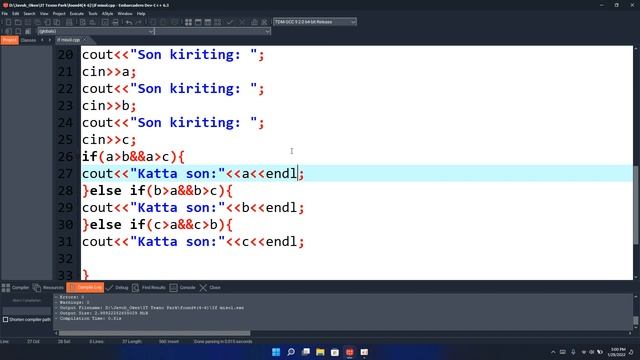Click the Debug checkmark toolbar icon
Viewport: 640px width, 360px height.
230,22
